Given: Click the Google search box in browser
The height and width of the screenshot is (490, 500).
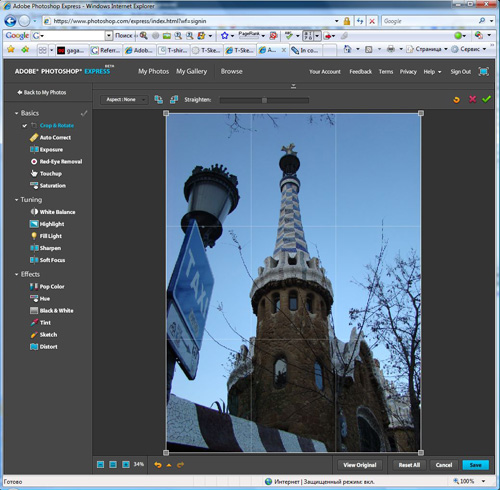Looking at the screenshot, I should 430,21.
